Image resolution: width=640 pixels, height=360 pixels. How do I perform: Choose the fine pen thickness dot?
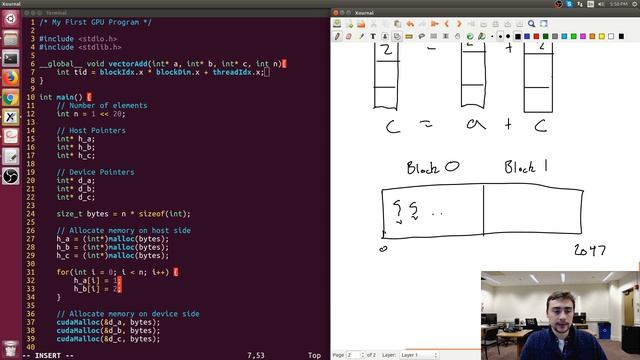tap(492, 36)
